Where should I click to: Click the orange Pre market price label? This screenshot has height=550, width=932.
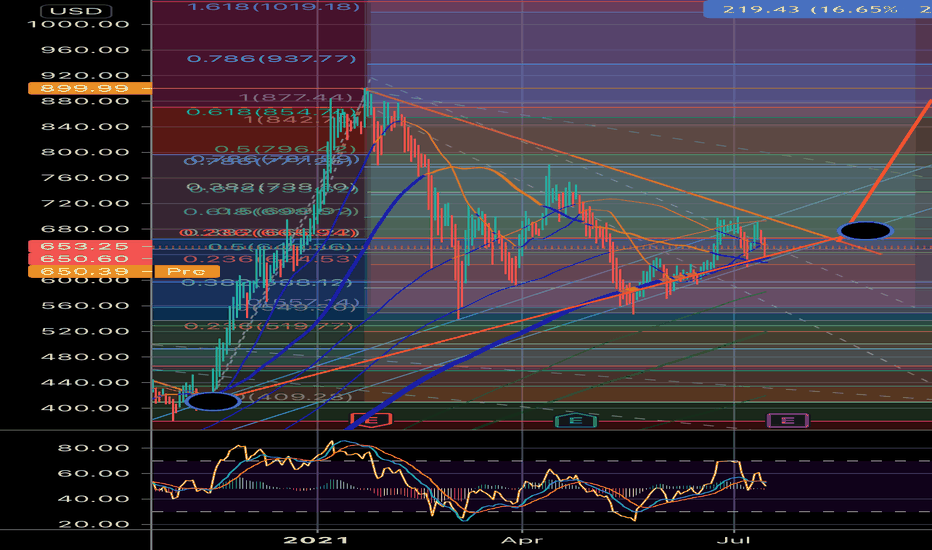[187, 271]
